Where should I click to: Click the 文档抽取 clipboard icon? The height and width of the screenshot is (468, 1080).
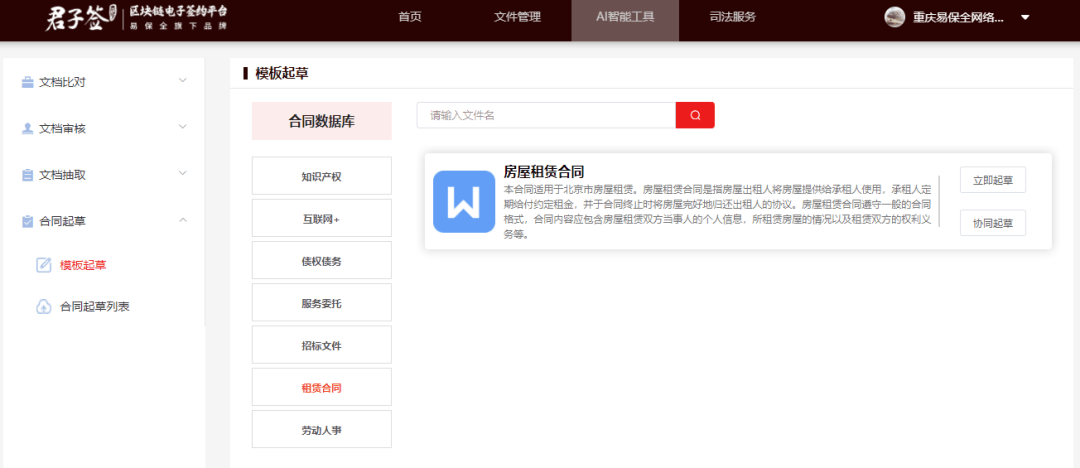click(28, 175)
